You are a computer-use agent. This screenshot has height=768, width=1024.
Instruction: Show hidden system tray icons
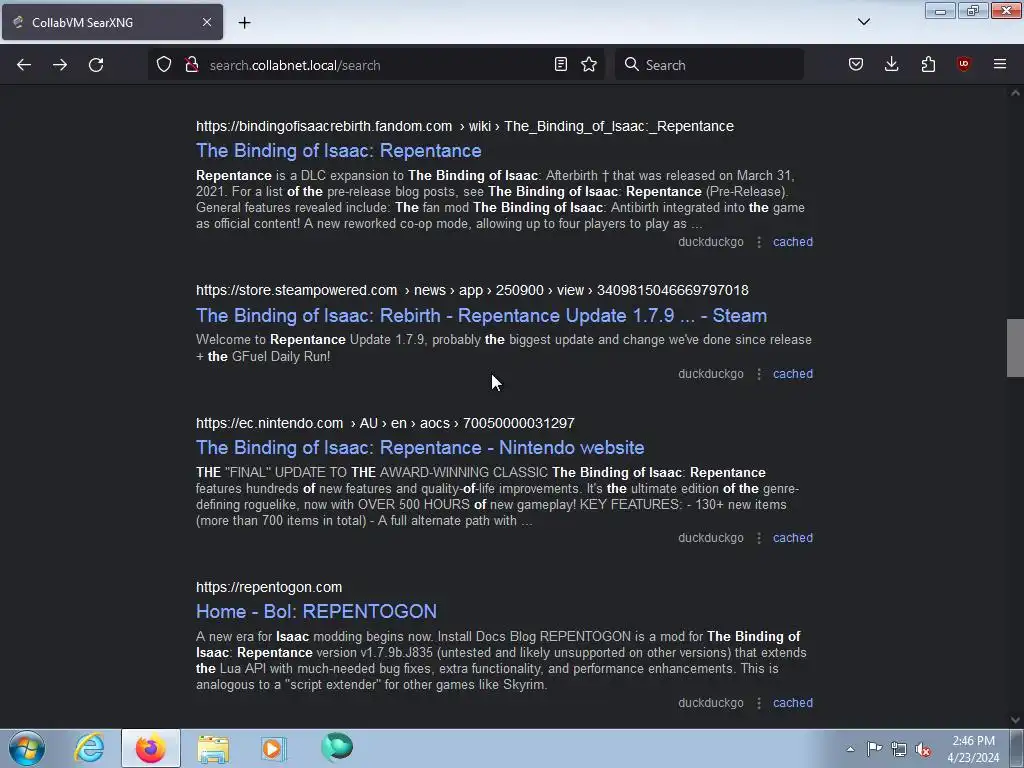point(850,749)
